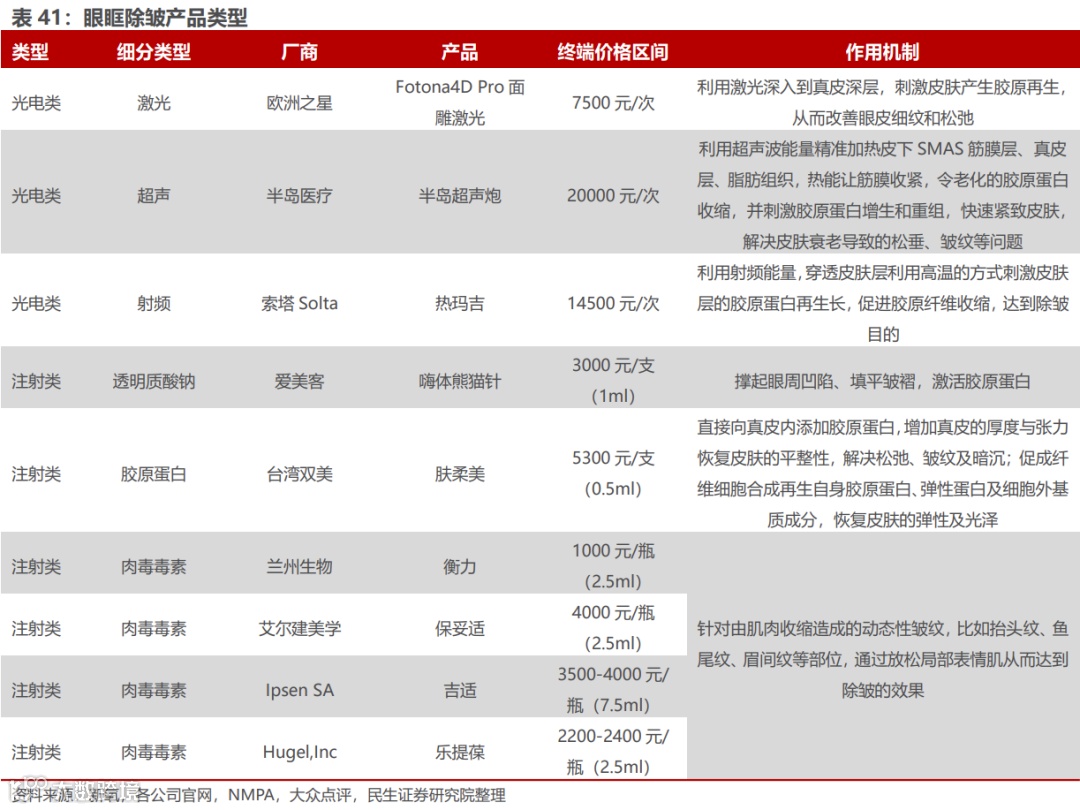Click the 14500 元/次 price cell
Viewport: 1080px width, 810px height.
(x=613, y=303)
